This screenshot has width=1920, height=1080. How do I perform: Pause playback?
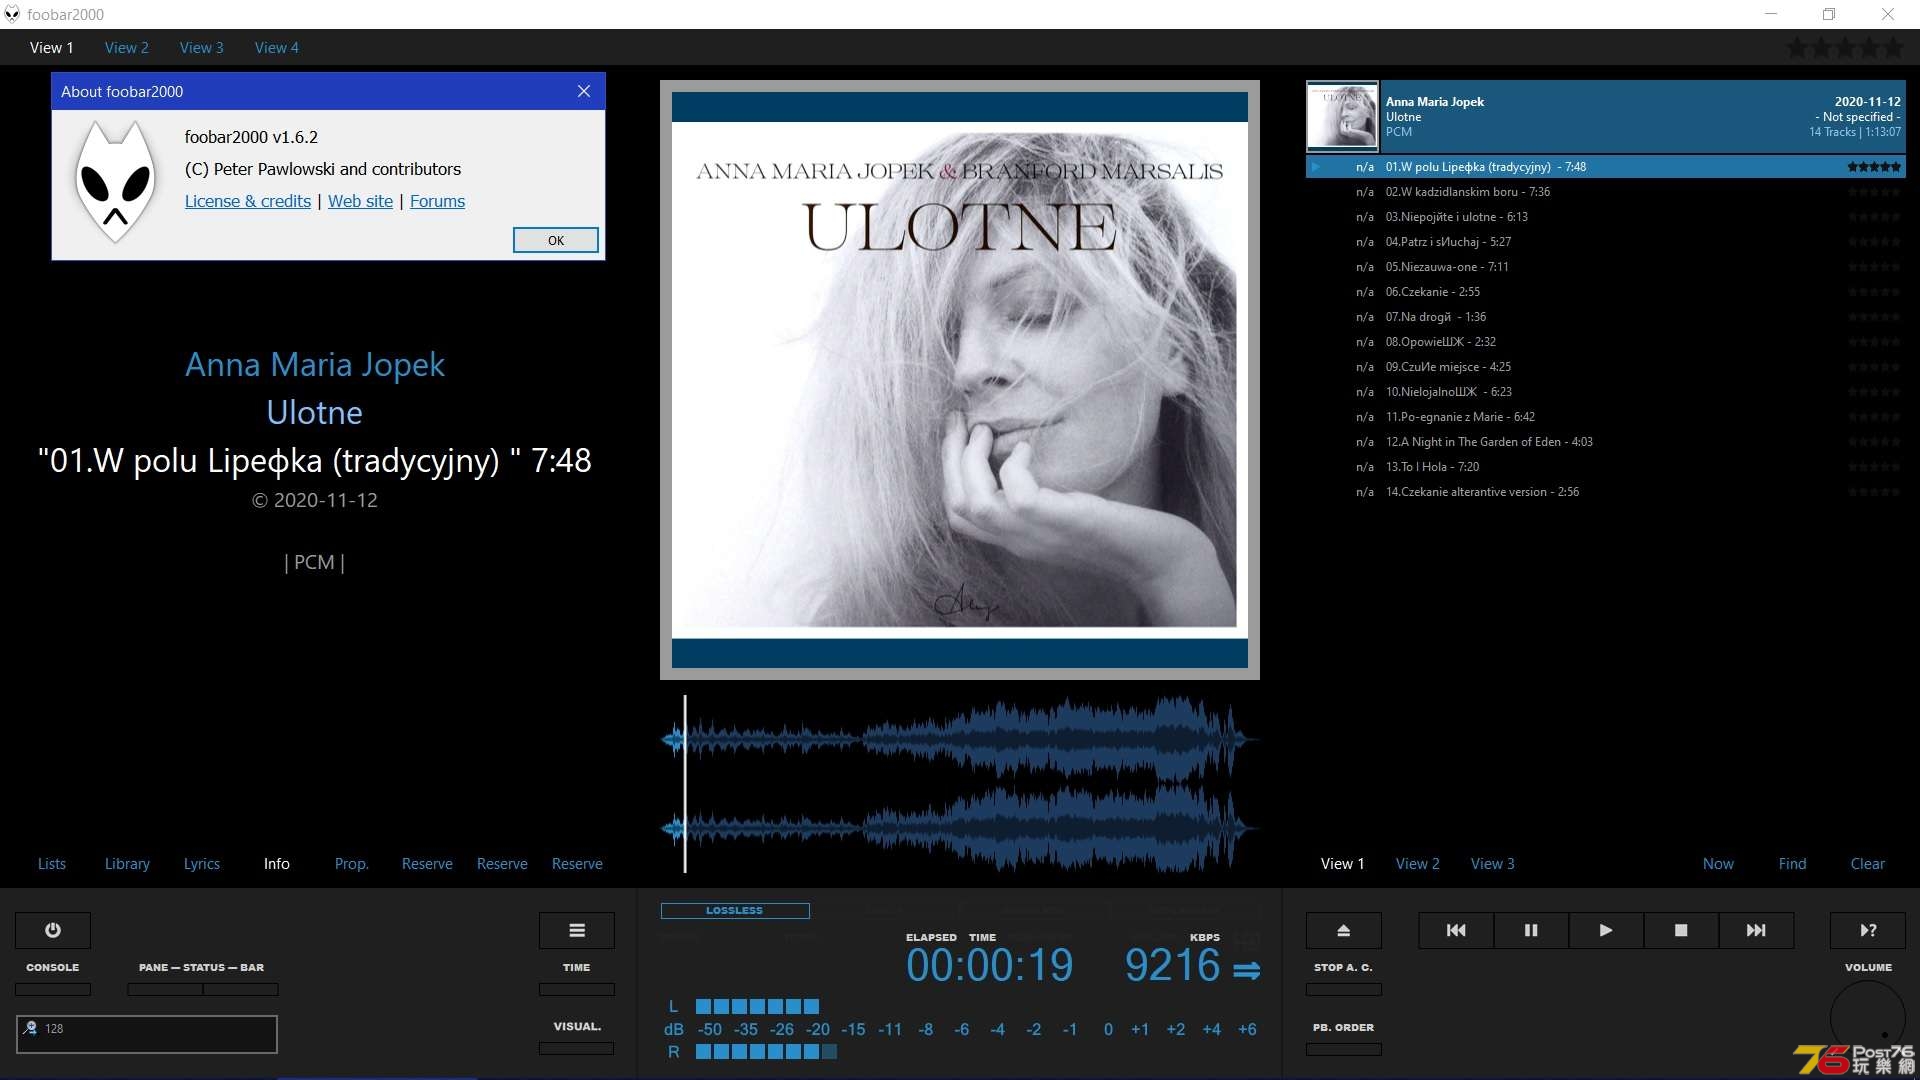[1531, 930]
